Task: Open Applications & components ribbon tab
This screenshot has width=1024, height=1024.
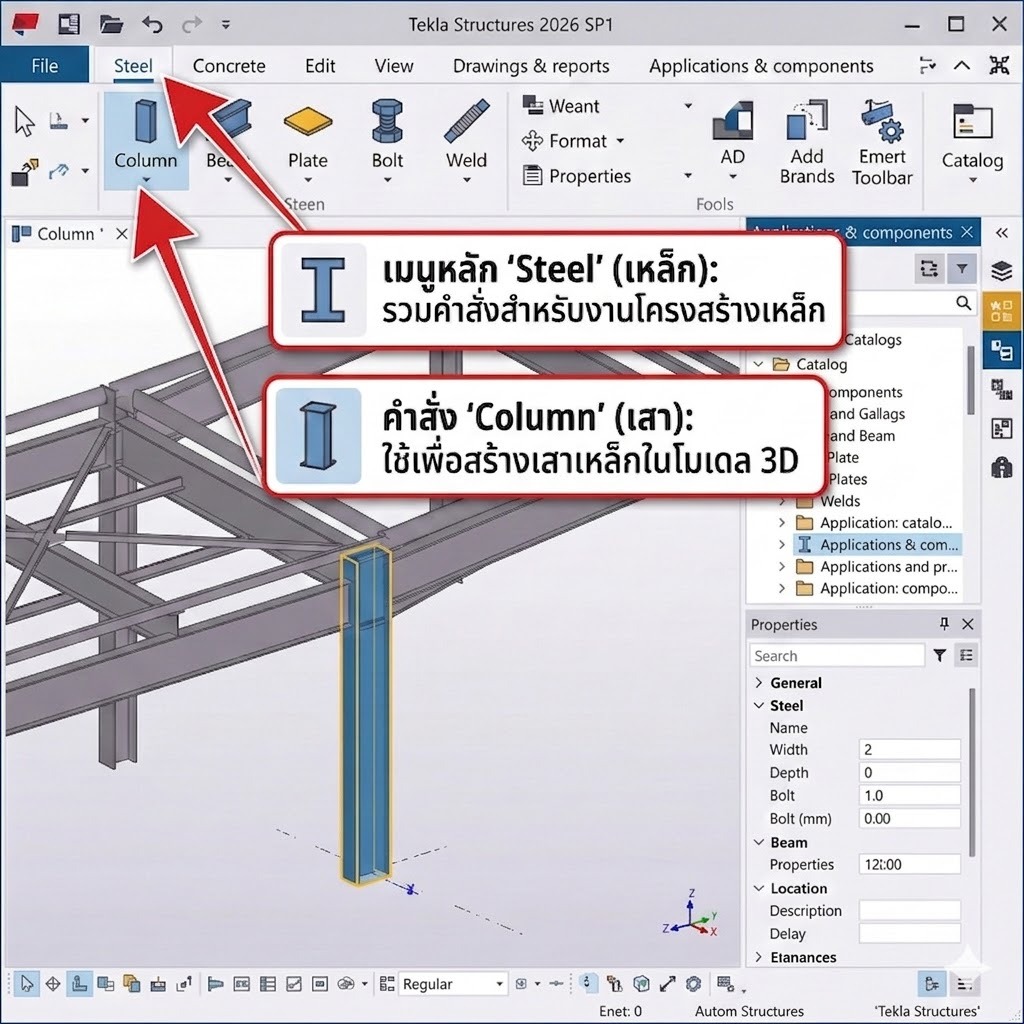Action: click(761, 66)
